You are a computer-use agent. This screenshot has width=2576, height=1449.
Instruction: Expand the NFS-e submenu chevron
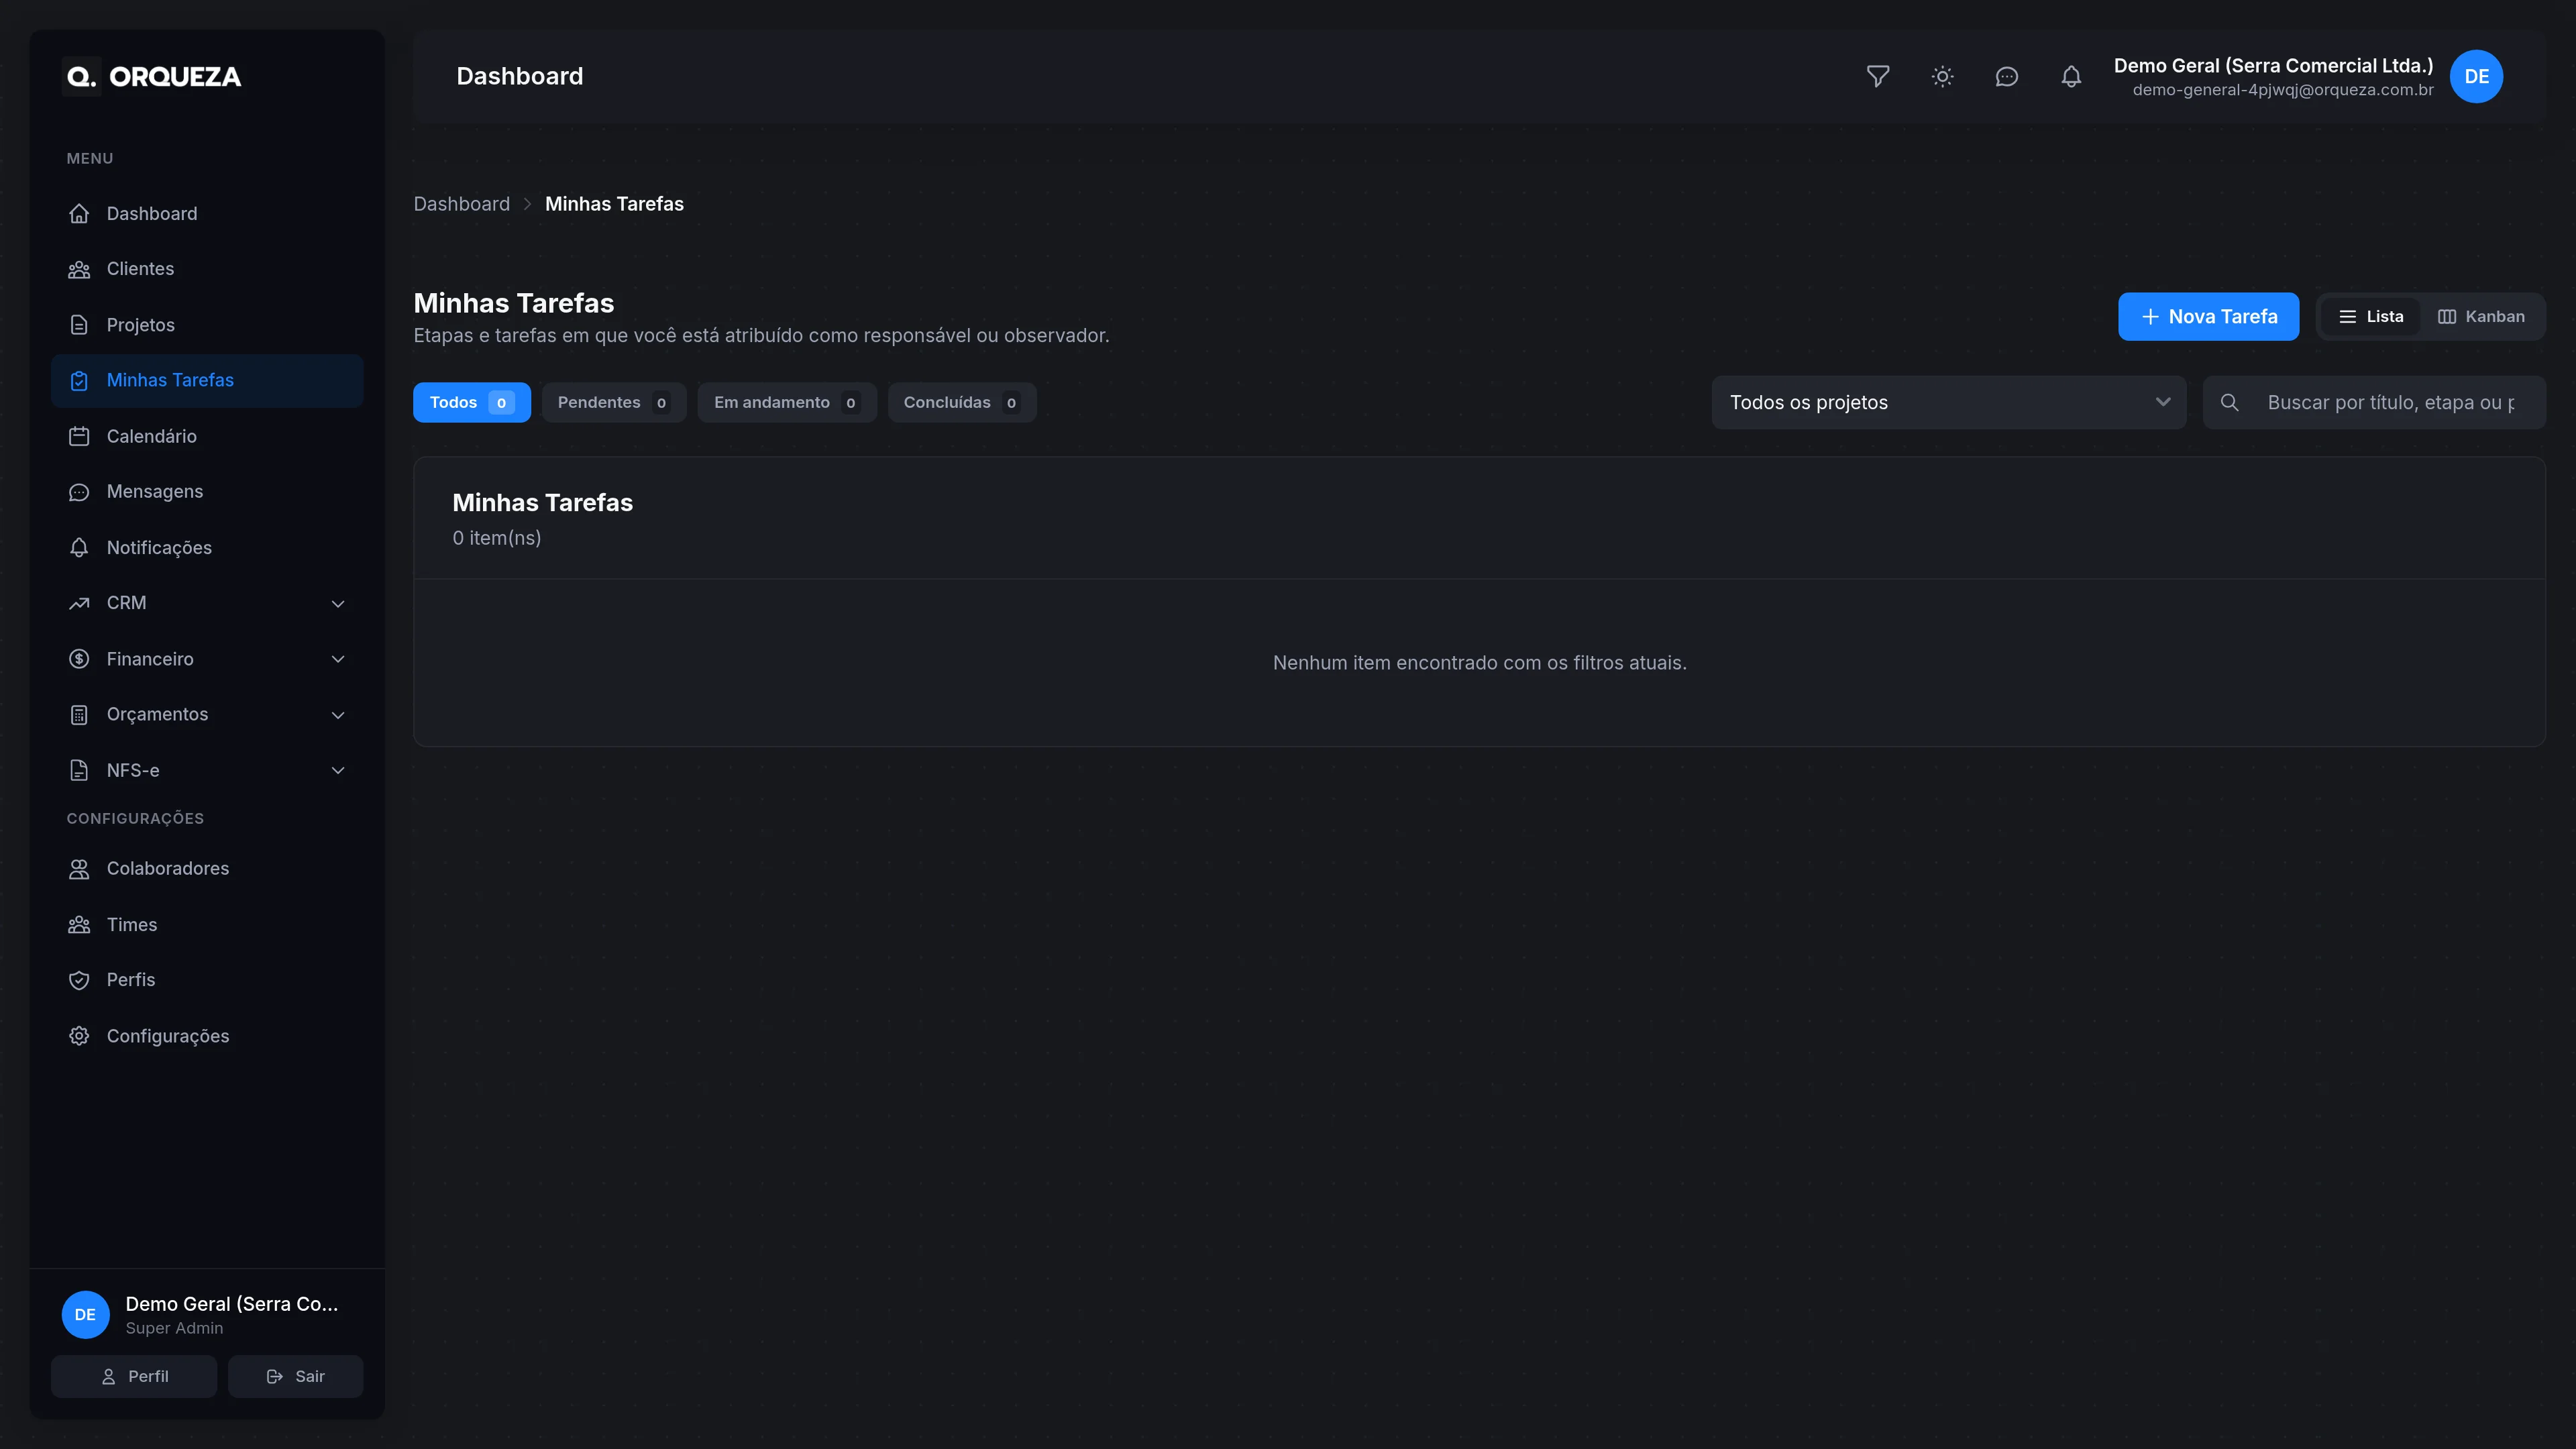click(x=338, y=770)
